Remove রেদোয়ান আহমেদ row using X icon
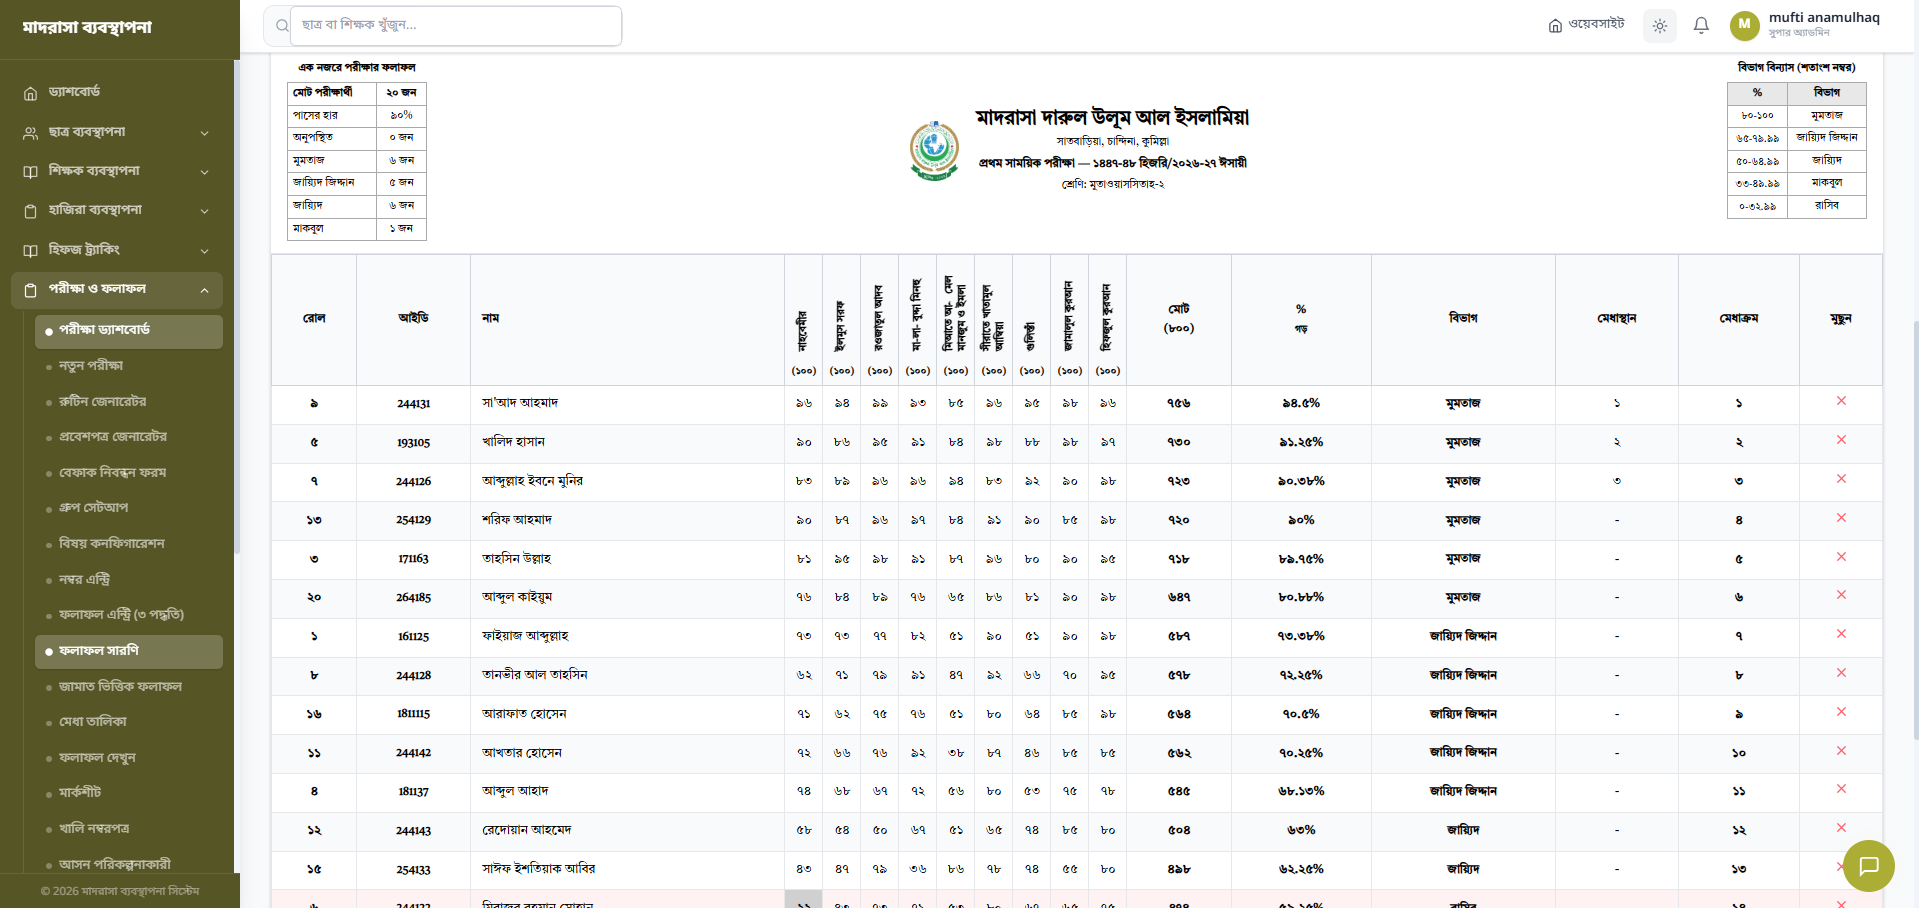The image size is (1919, 908). point(1841,828)
